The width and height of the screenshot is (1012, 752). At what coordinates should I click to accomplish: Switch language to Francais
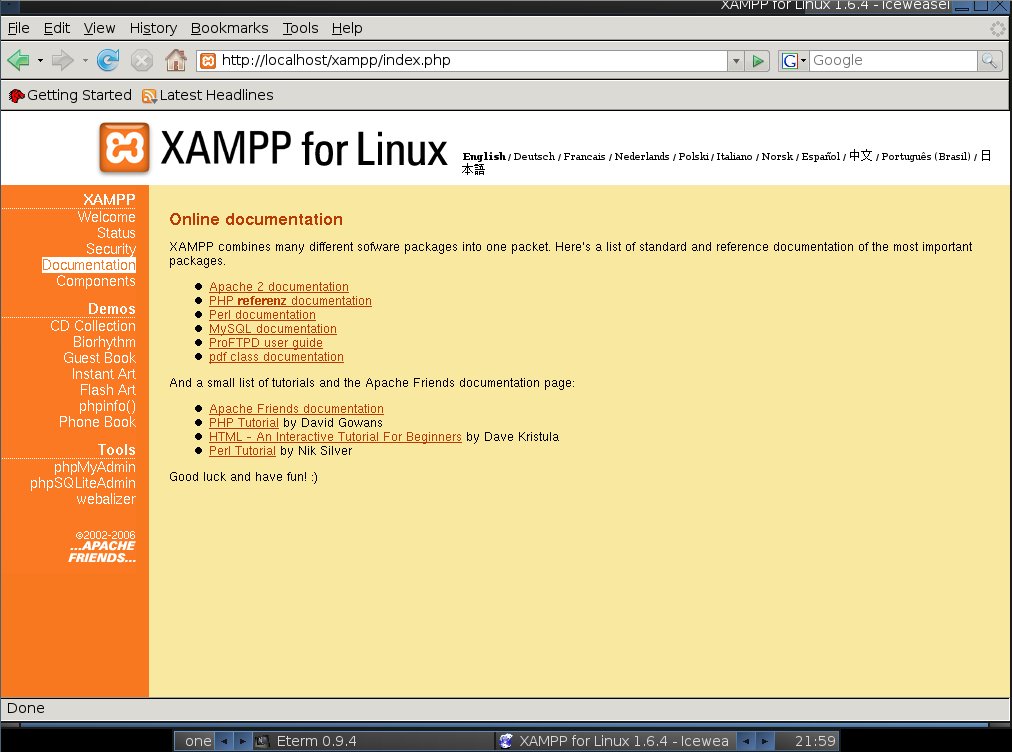(584, 156)
